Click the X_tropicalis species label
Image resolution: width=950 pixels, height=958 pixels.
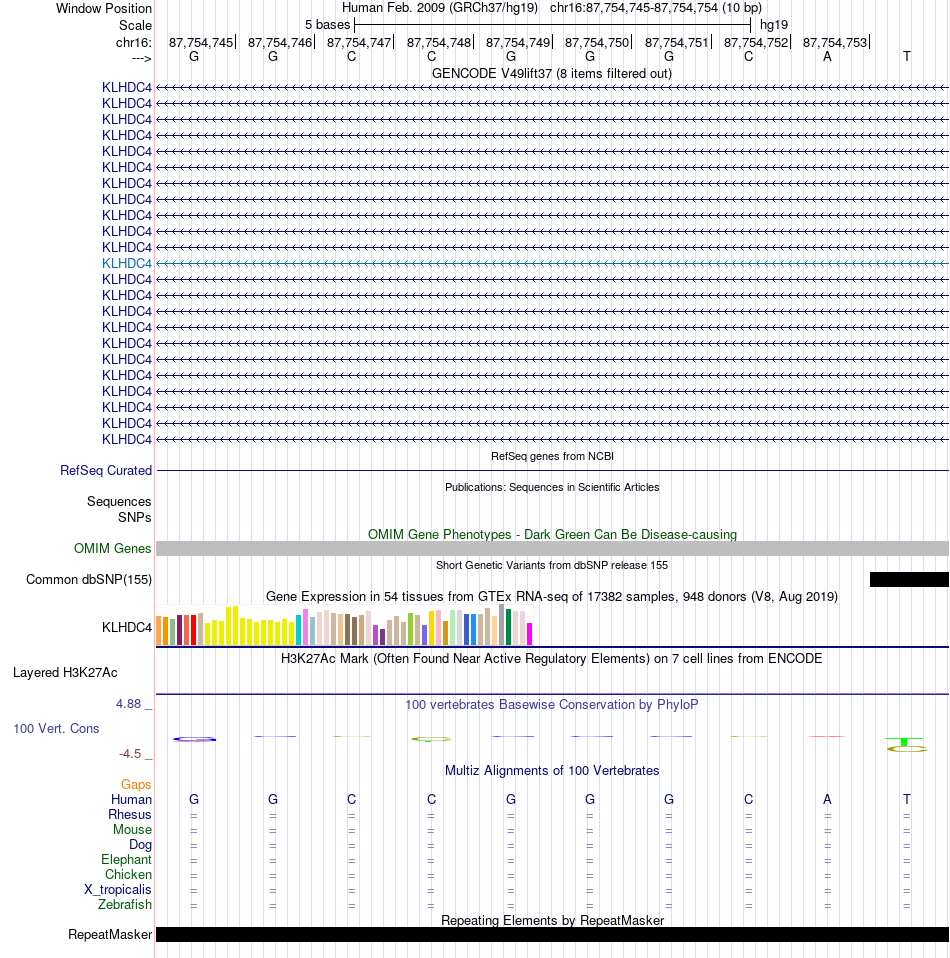pyautogui.click(x=117, y=890)
